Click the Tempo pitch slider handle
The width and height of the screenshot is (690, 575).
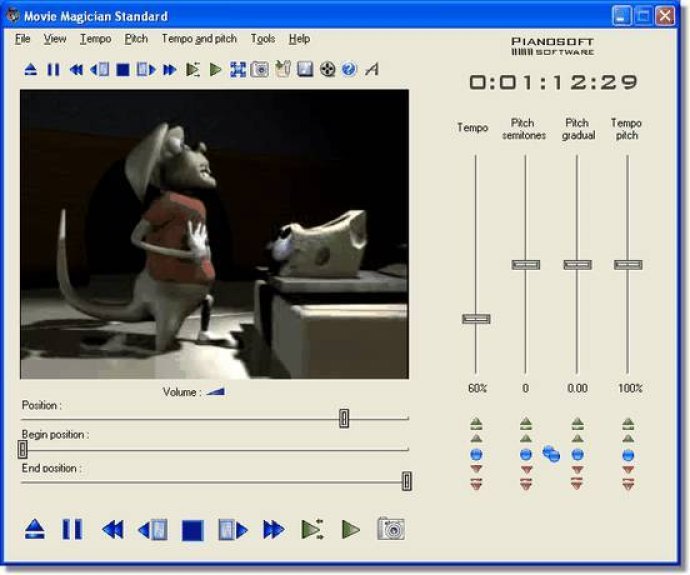tap(628, 264)
